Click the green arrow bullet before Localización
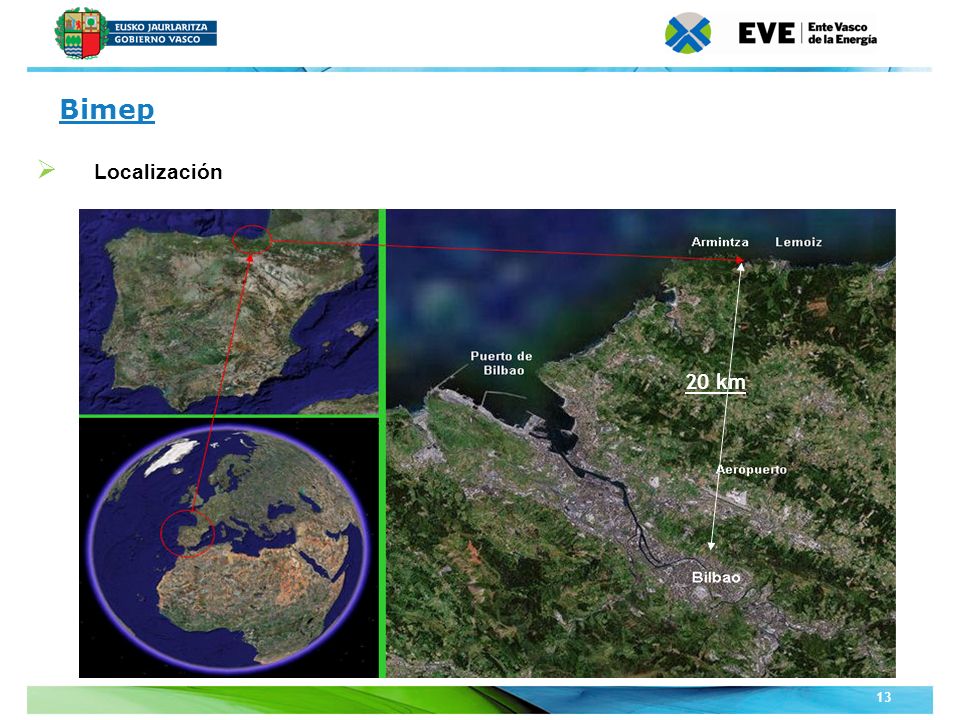This screenshot has height=720, width=960. click(47, 169)
